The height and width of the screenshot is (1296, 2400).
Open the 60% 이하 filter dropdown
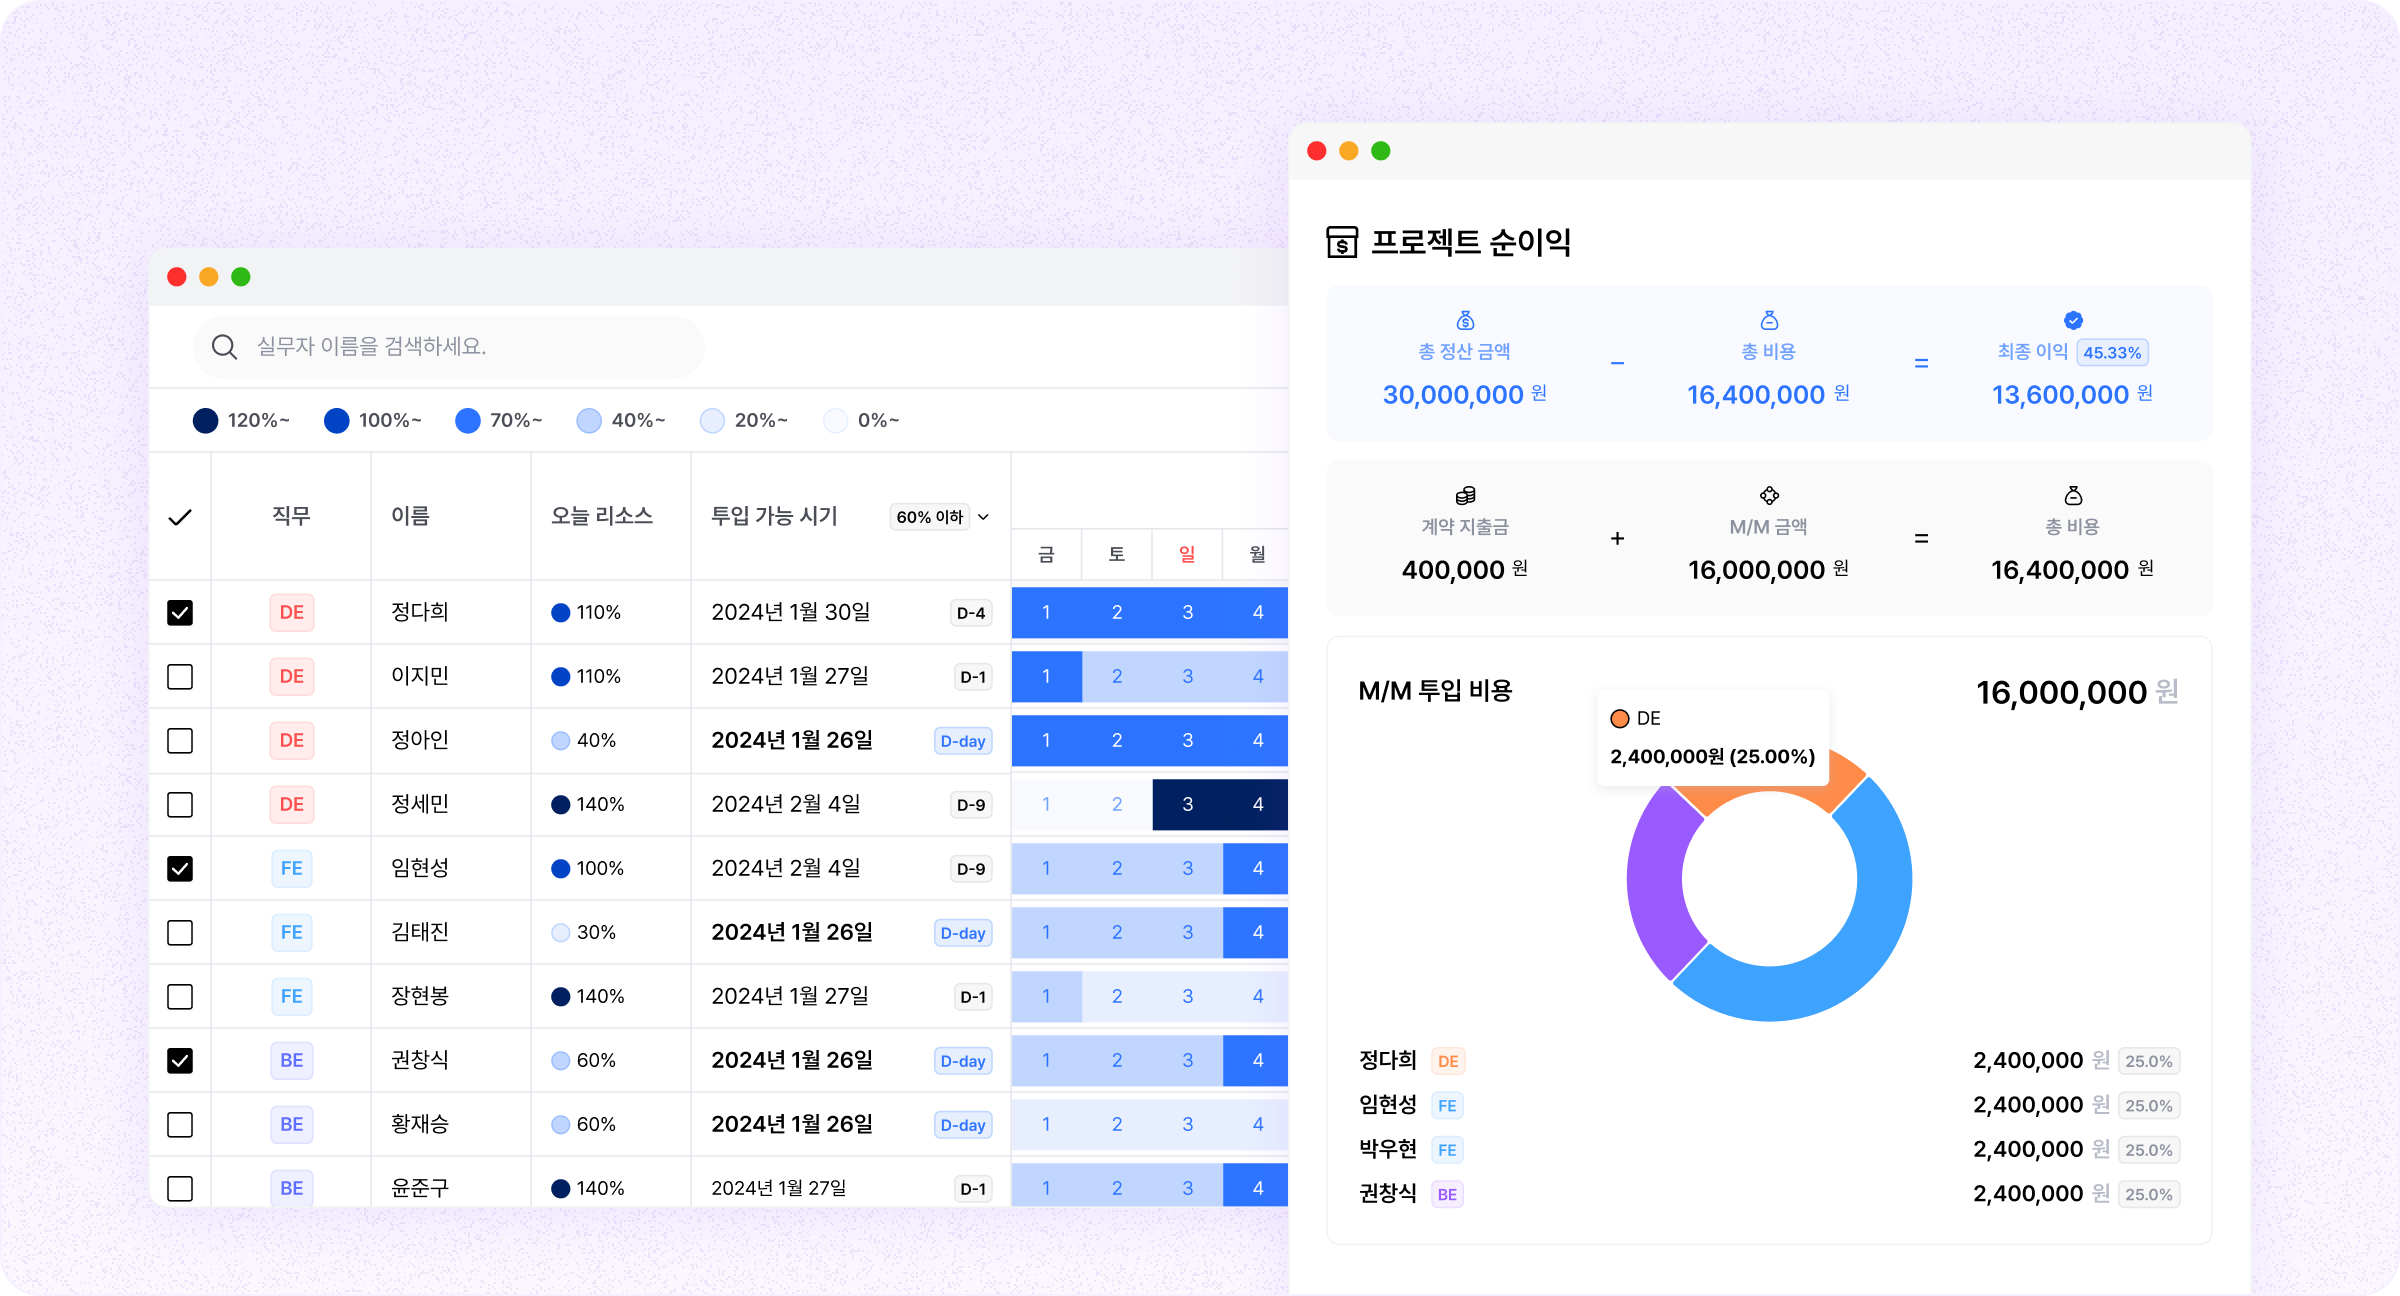[941, 517]
